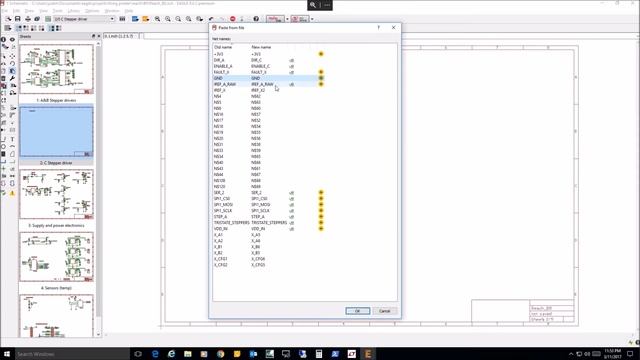Select the X_CFG1 net row
The height and width of the screenshot is (360, 640).
pos(269,259)
